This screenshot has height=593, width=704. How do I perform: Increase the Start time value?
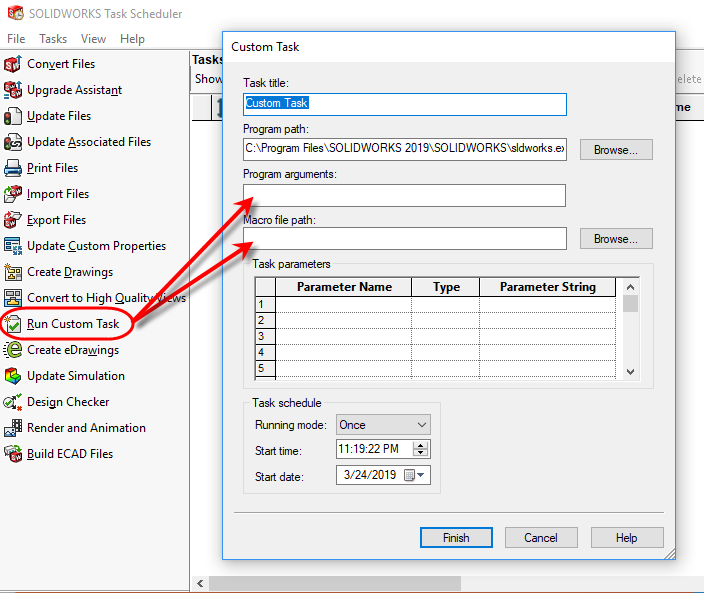click(x=421, y=445)
